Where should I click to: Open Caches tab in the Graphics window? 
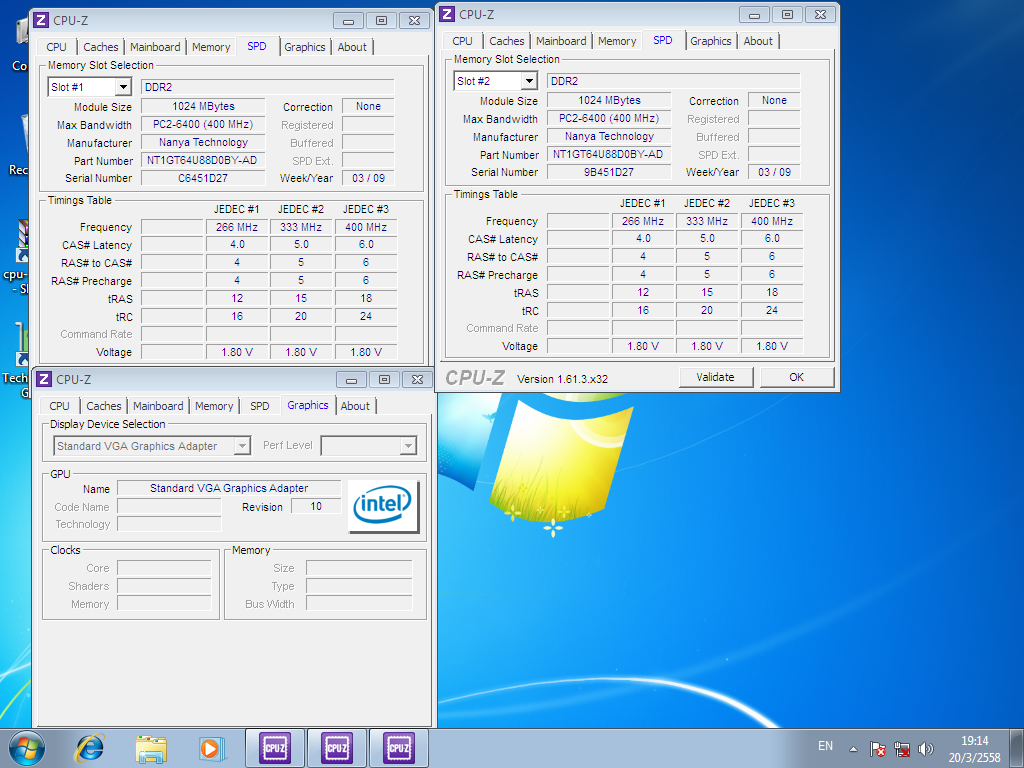104,406
